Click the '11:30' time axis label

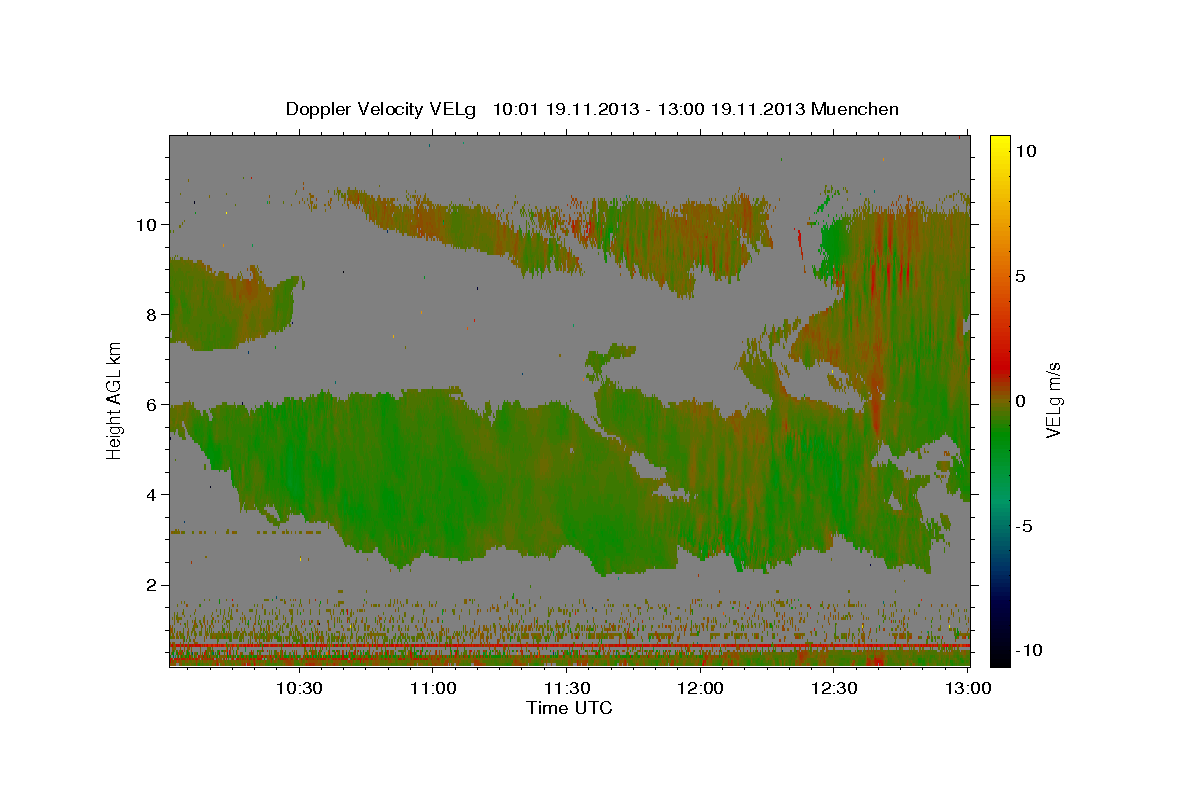pyautogui.click(x=567, y=688)
